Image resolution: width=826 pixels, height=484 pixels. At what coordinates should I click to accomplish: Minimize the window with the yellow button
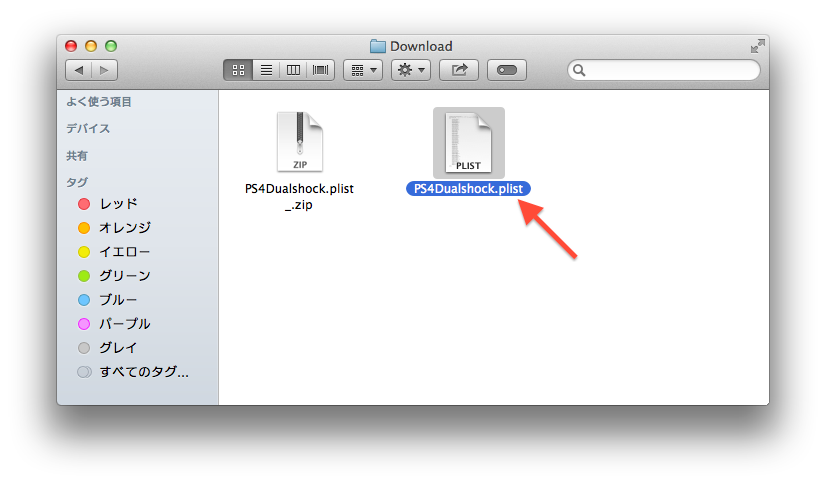pos(91,46)
